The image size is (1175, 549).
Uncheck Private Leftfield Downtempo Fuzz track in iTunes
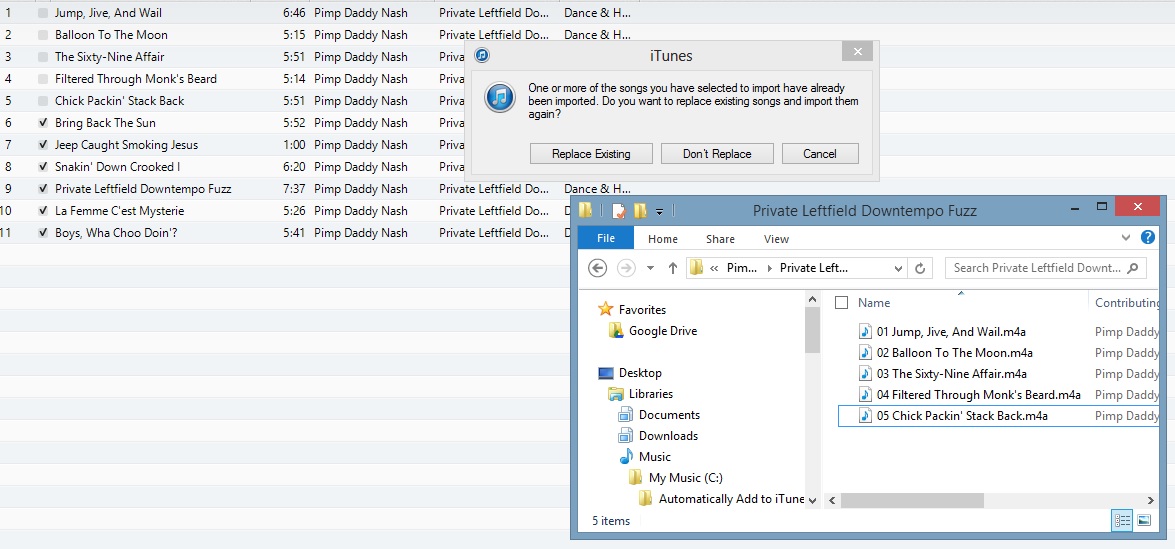click(x=43, y=189)
